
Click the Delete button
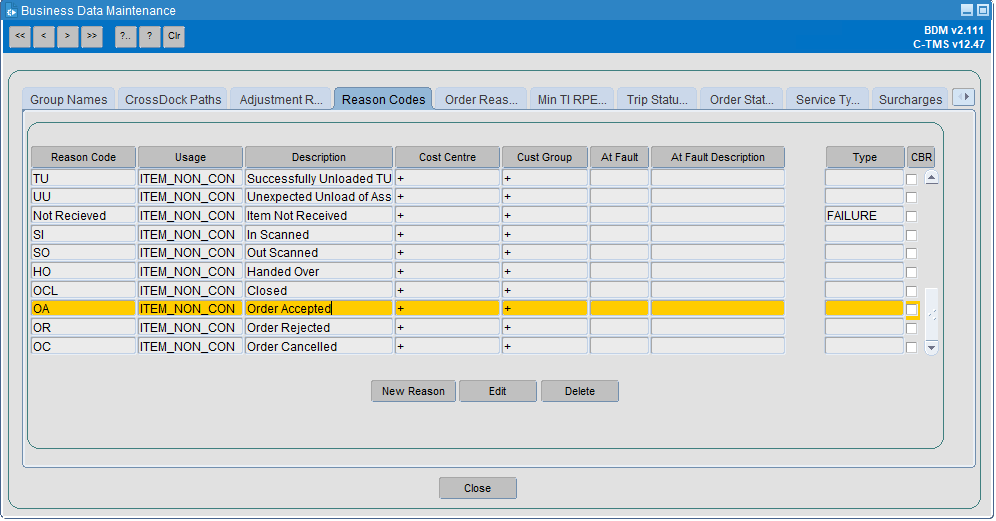580,391
